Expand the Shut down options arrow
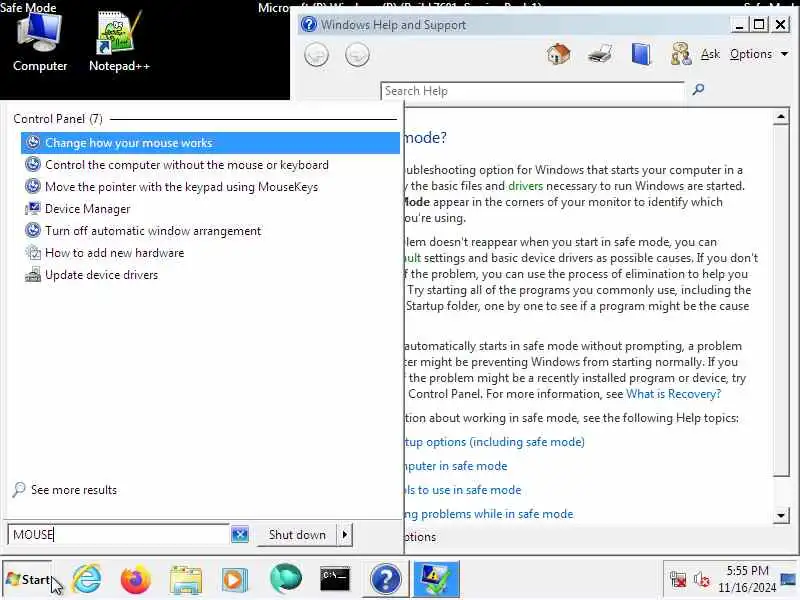 345,535
